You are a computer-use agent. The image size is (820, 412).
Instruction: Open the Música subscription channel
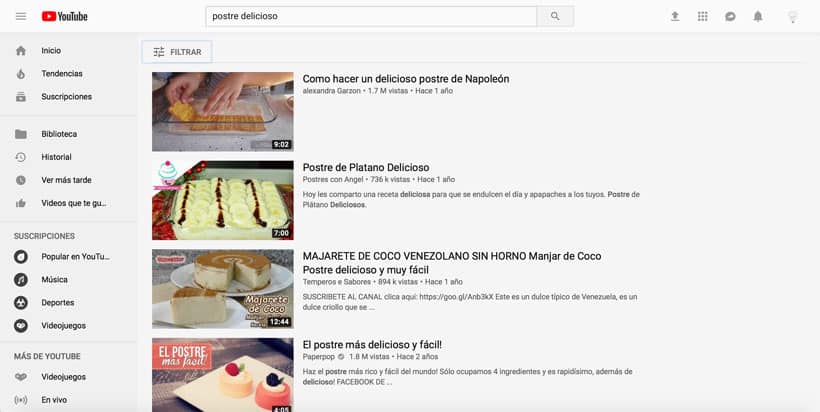54,280
